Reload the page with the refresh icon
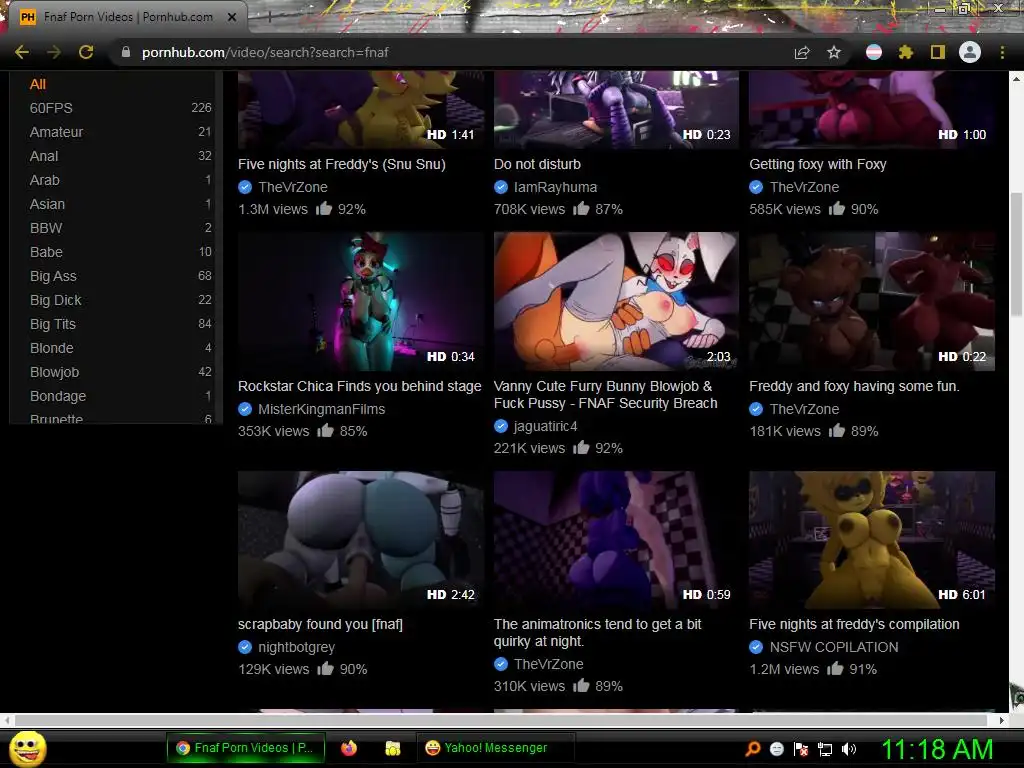This screenshot has height=768, width=1024. click(x=86, y=52)
